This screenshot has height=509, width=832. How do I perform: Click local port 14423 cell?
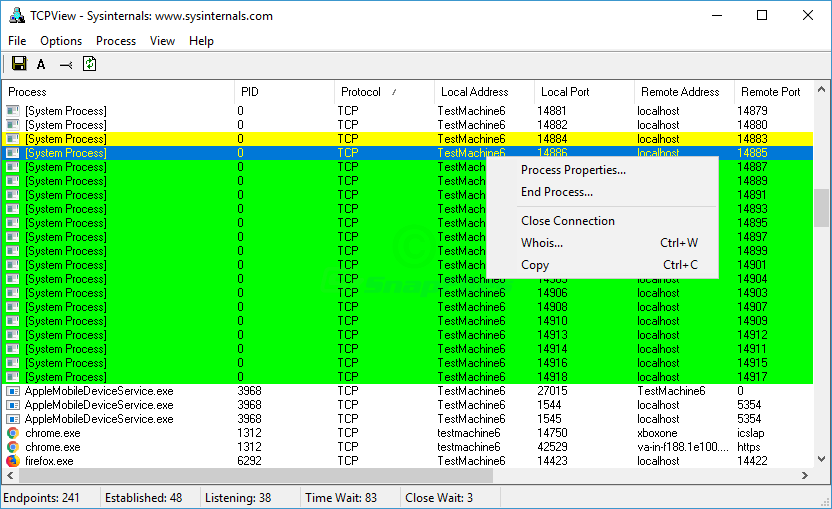click(x=552, y=461)
